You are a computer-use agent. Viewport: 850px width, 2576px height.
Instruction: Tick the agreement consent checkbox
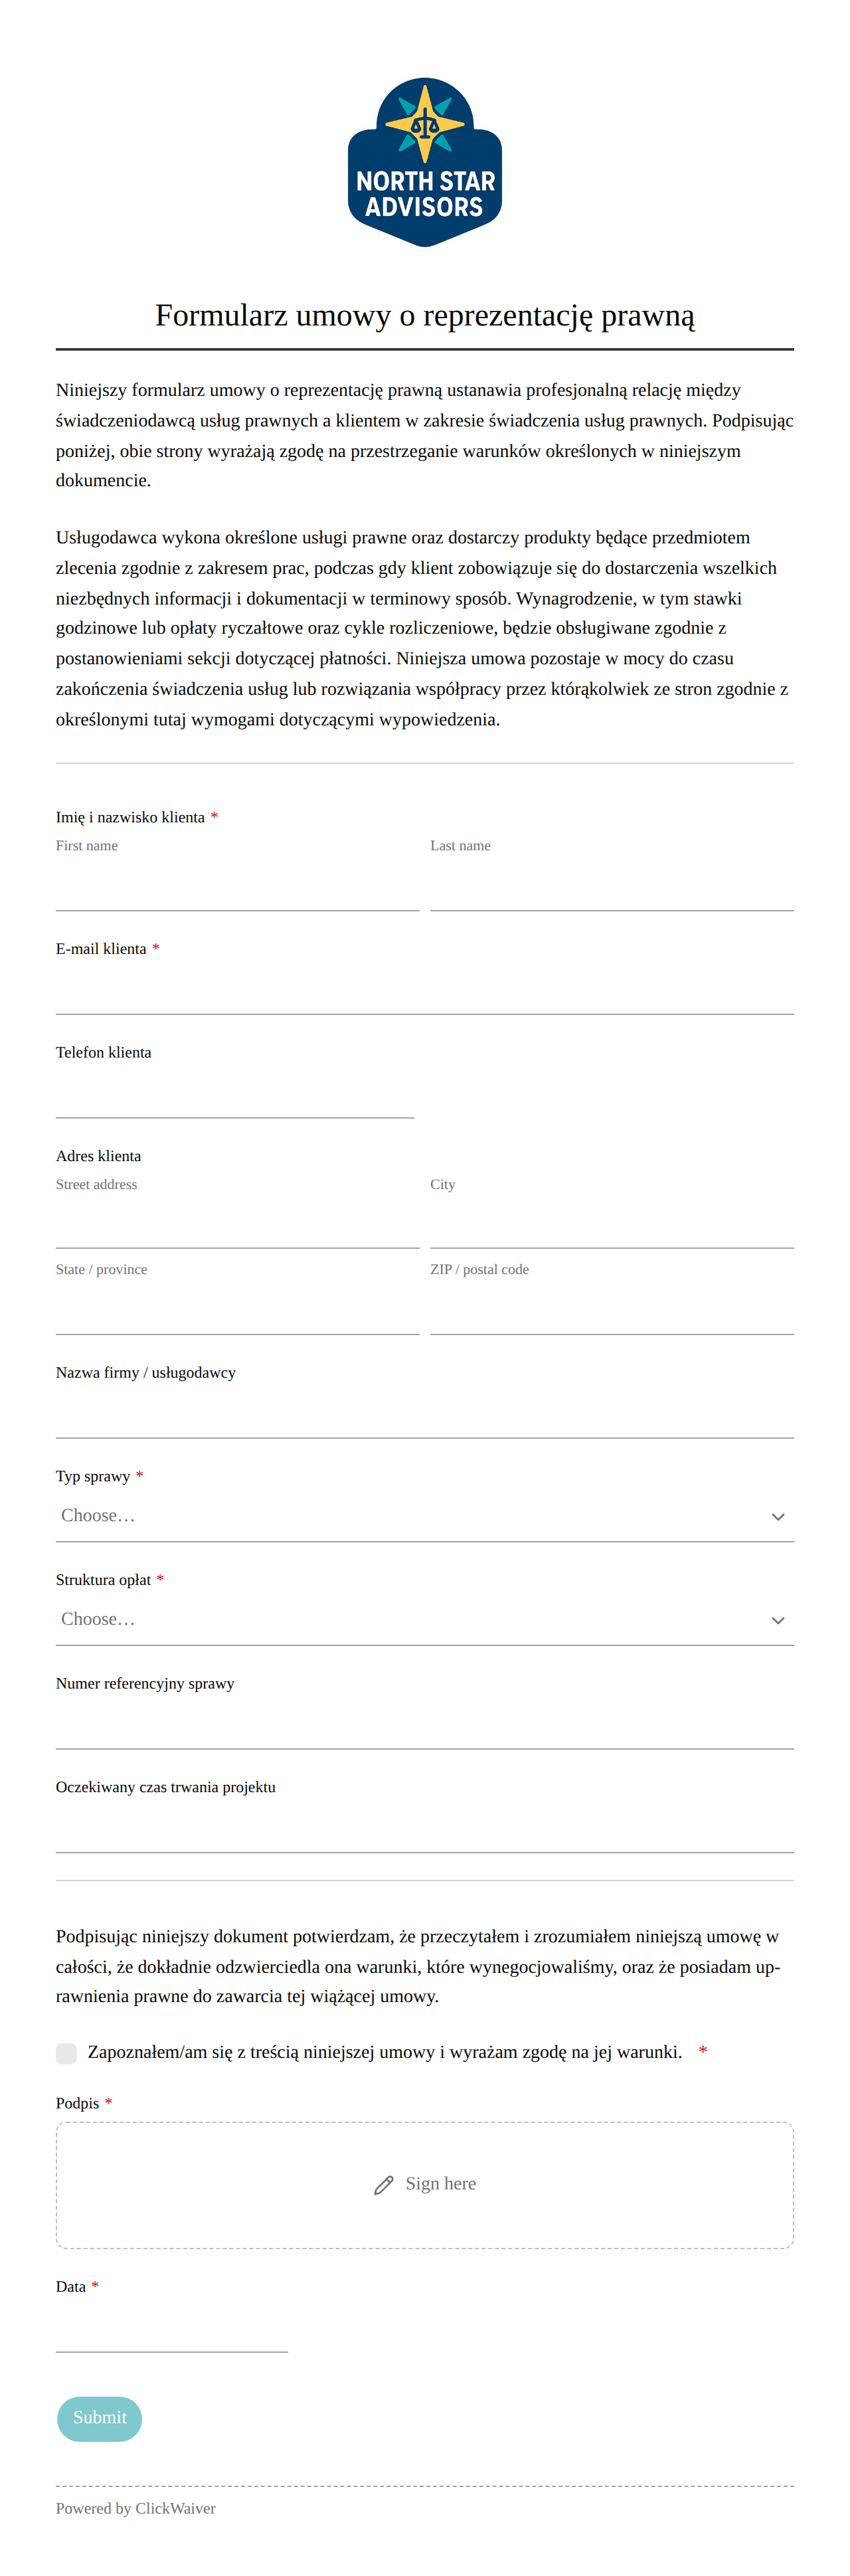tap(67, 2053)
